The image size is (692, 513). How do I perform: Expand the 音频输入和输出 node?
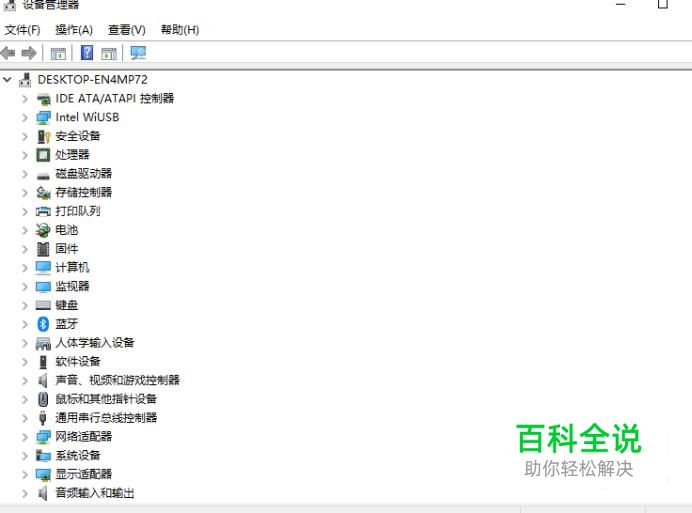coord(25,493)
